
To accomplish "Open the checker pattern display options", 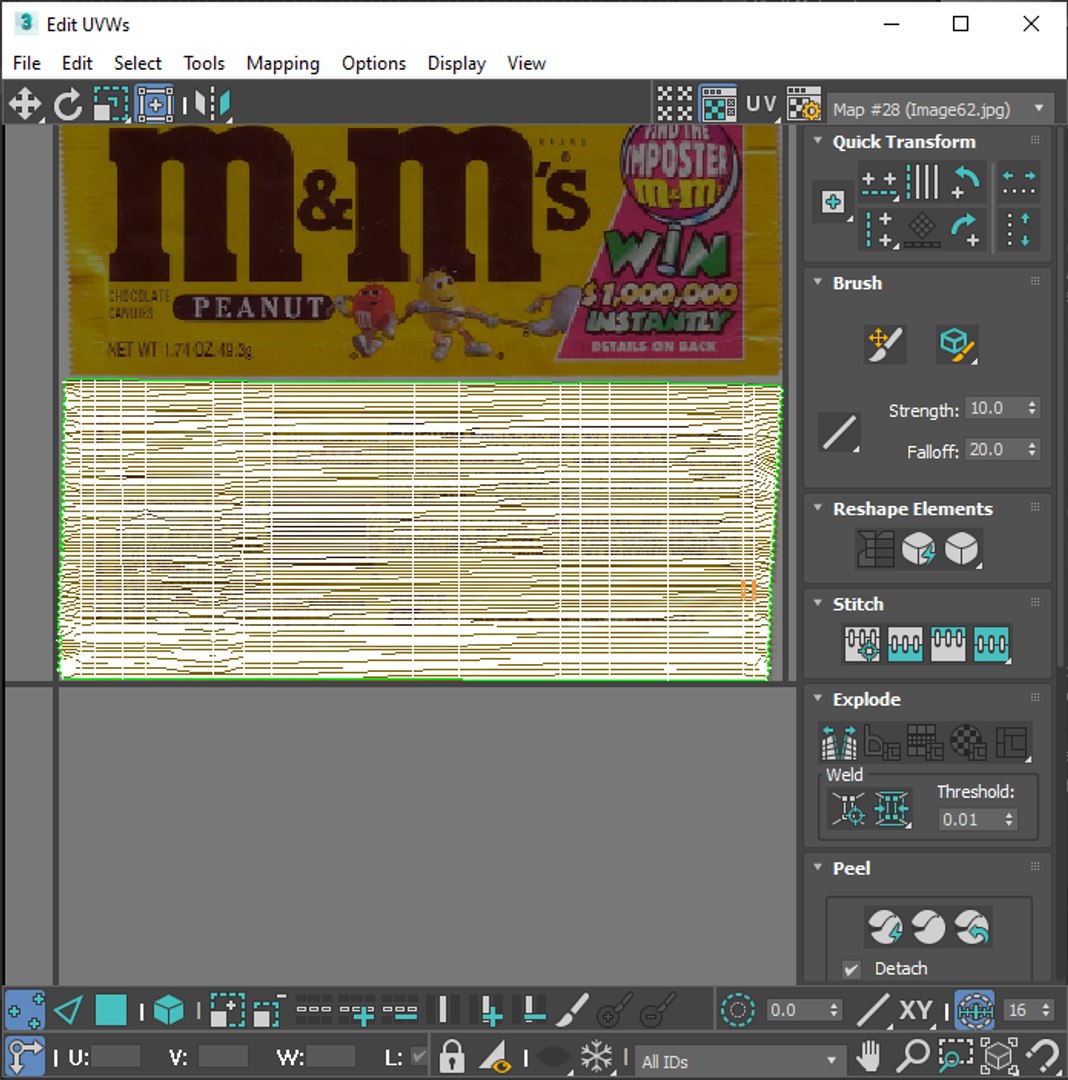I will [674, 105].
